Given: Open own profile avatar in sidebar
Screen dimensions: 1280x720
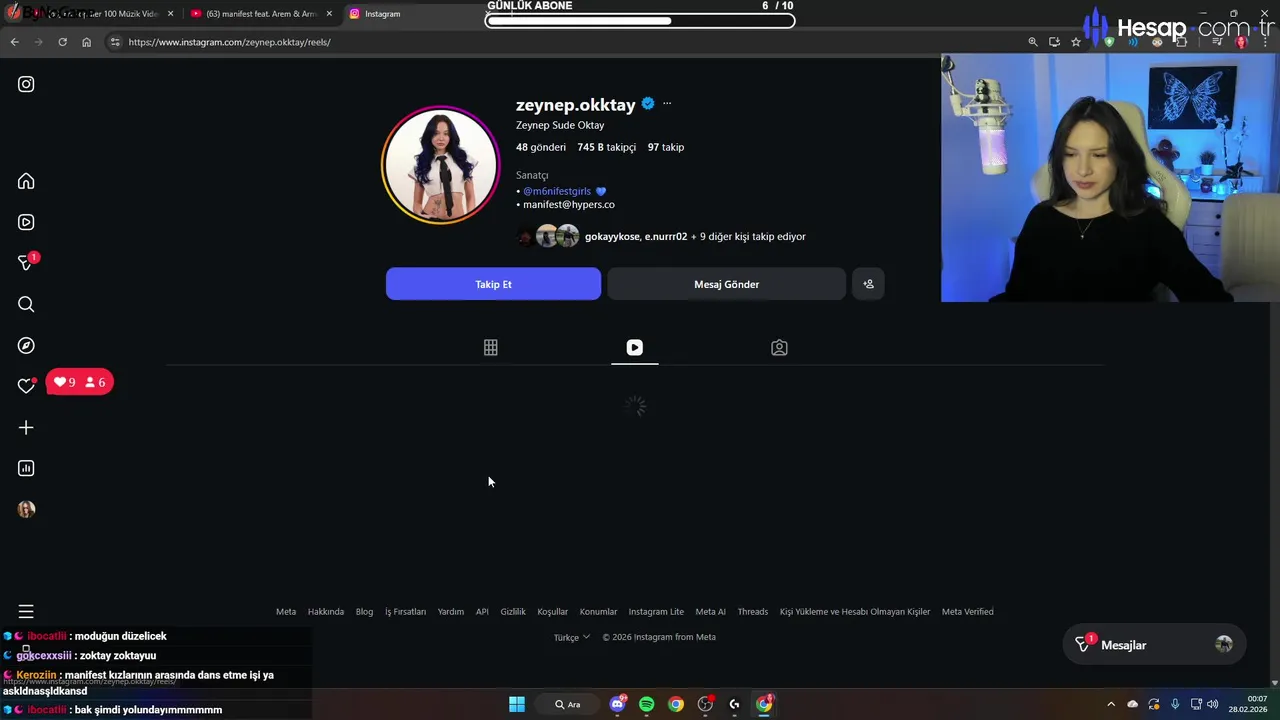Looking at the screenshot, I should [x=26, y=509].
